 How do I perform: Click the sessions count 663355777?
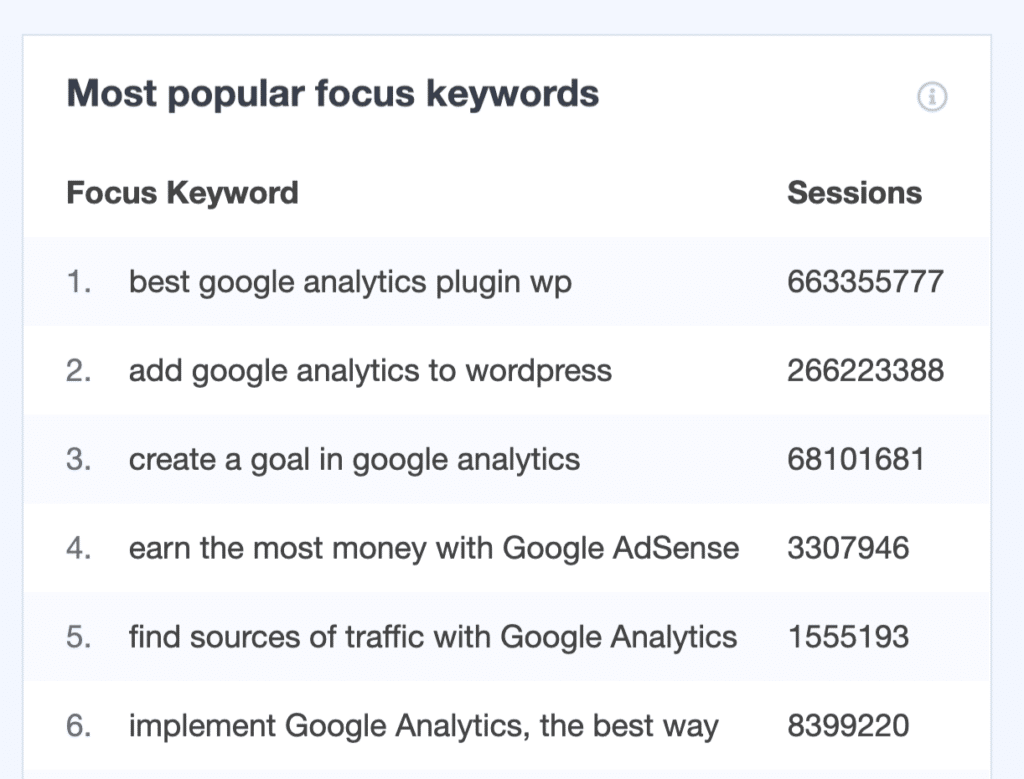pyautogui.click(x=864, y=281)
